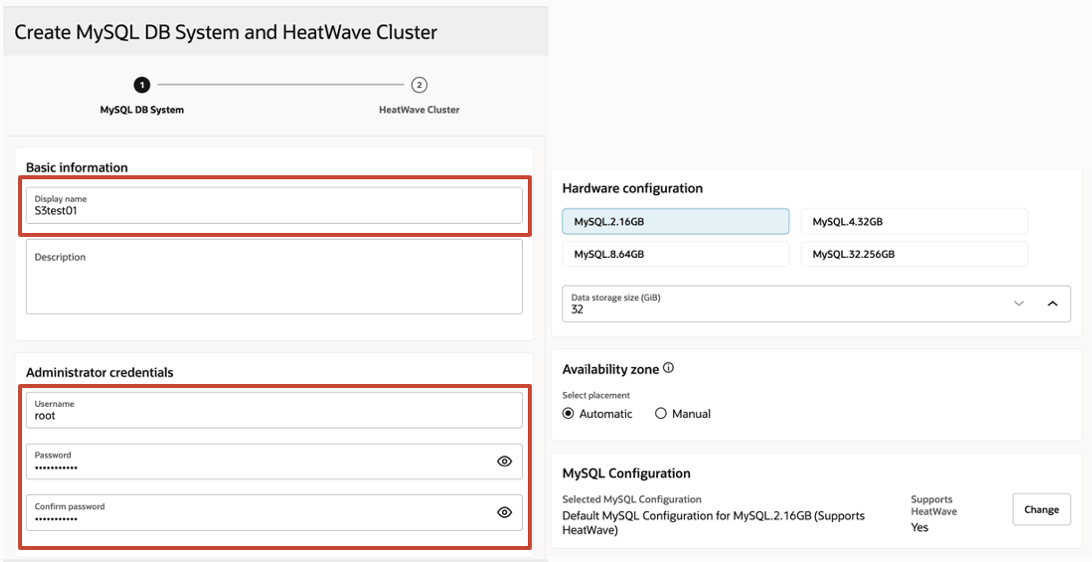Go to step 2 HeatWave Cluster circle
Image resolution: width=1092 pixels, height=562 pixels.
tap(419, 85)
